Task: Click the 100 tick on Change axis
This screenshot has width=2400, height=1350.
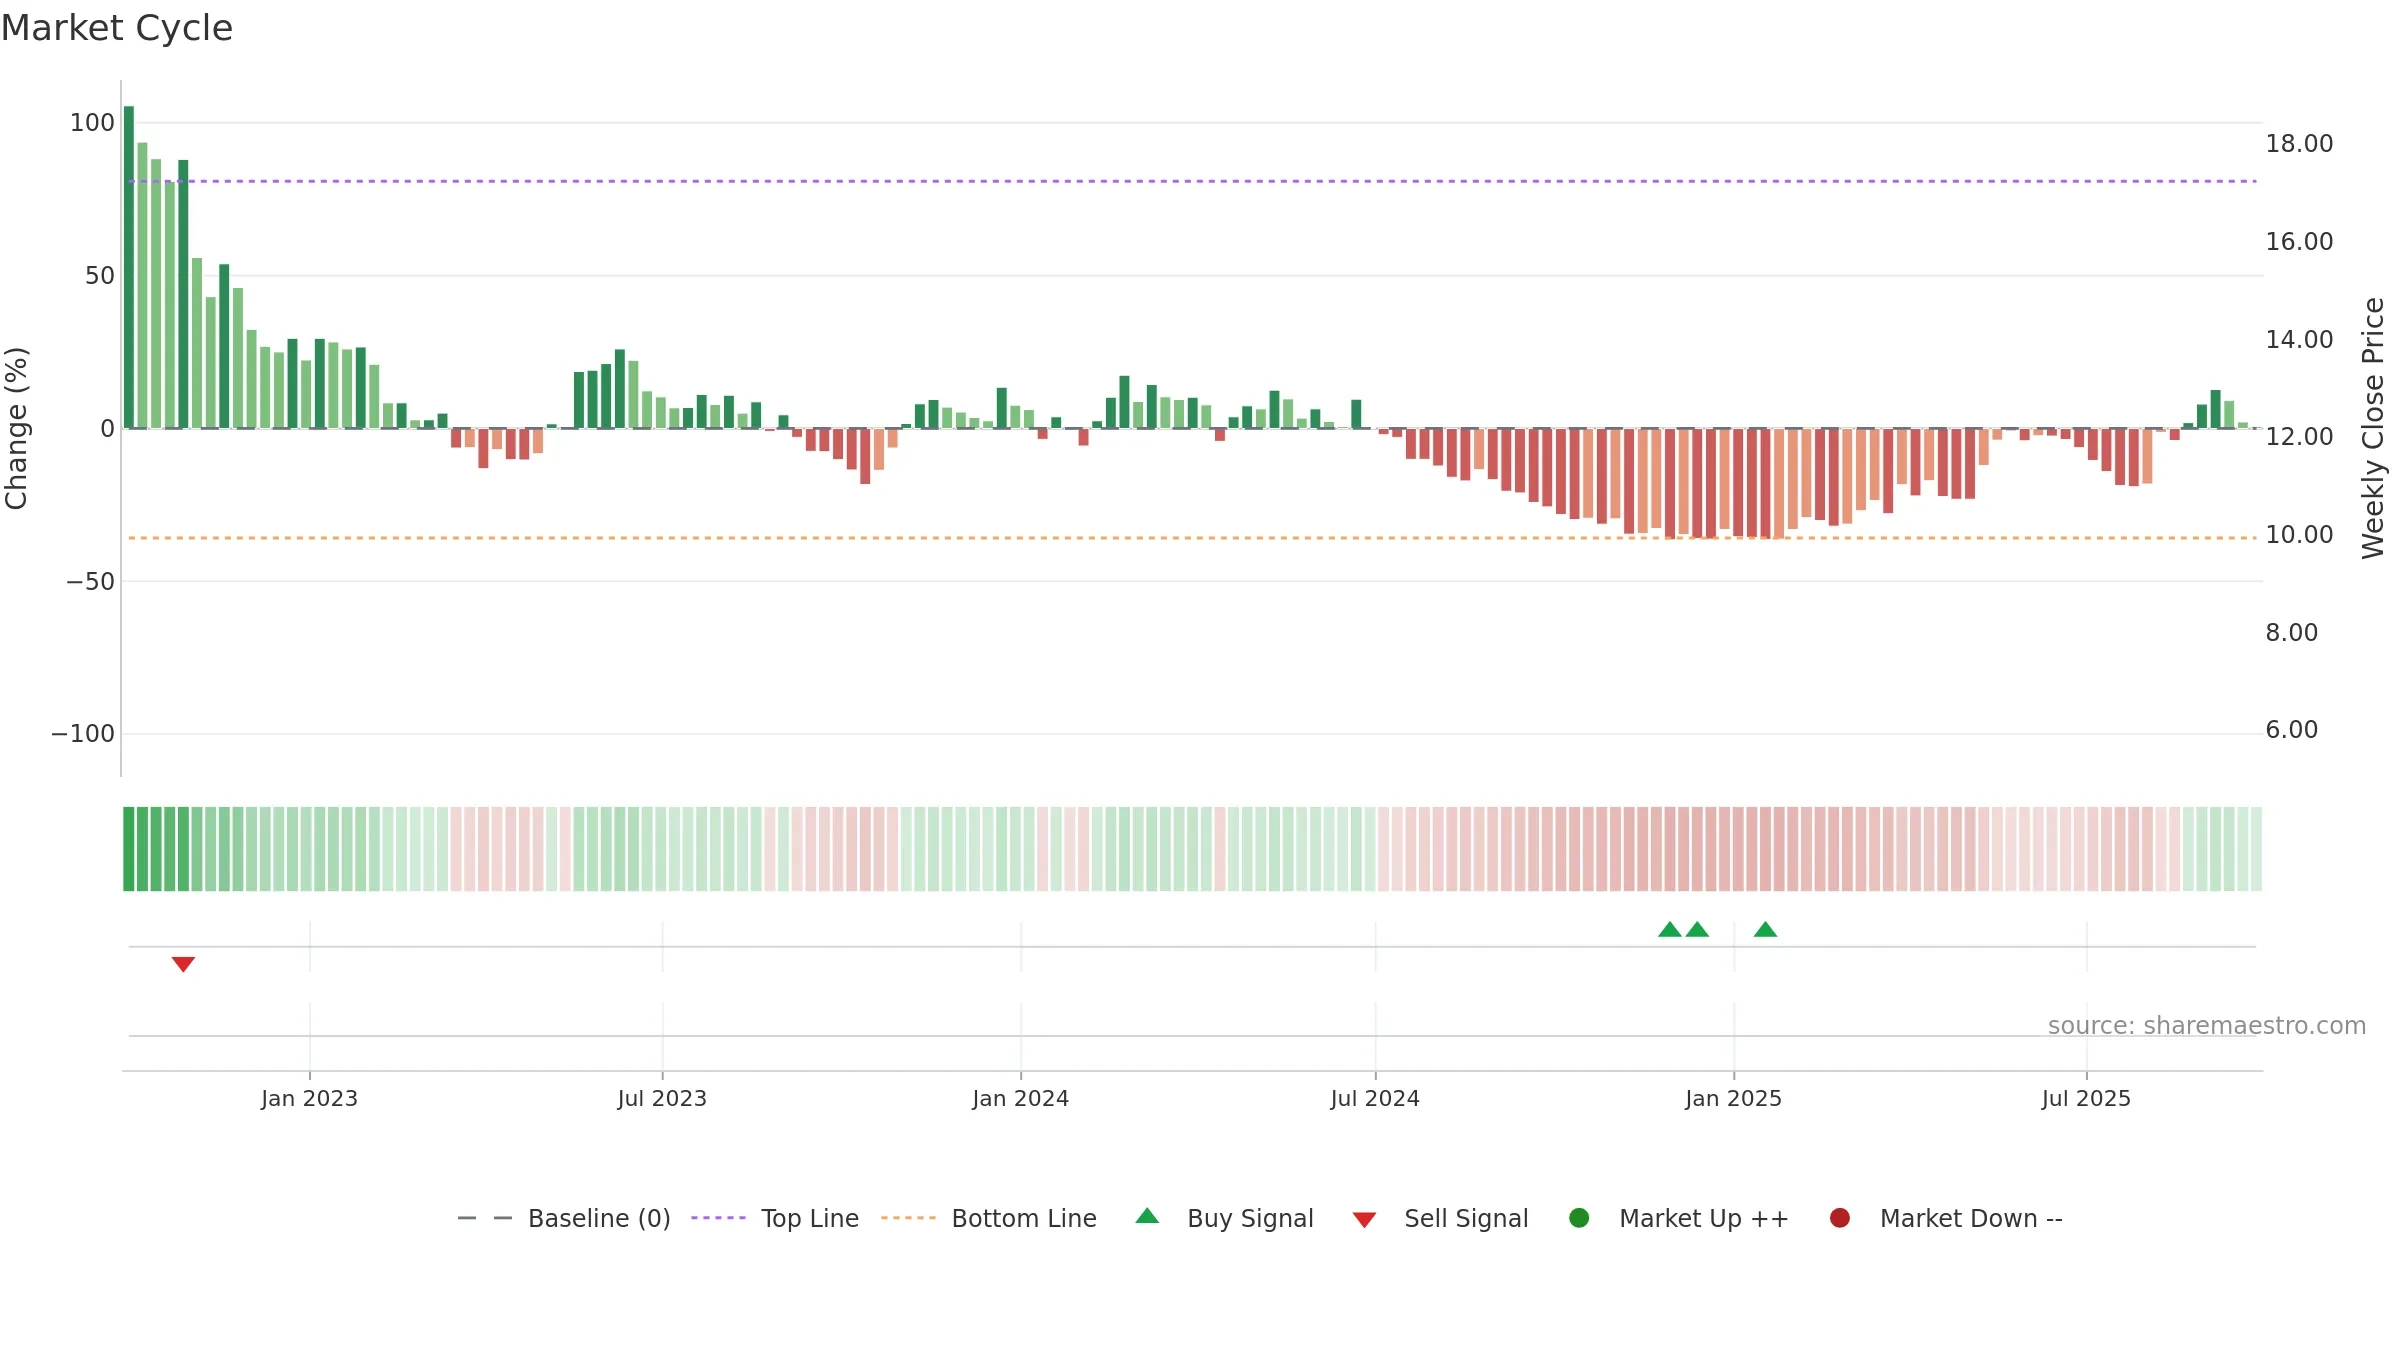Action: tap(92, 123)
